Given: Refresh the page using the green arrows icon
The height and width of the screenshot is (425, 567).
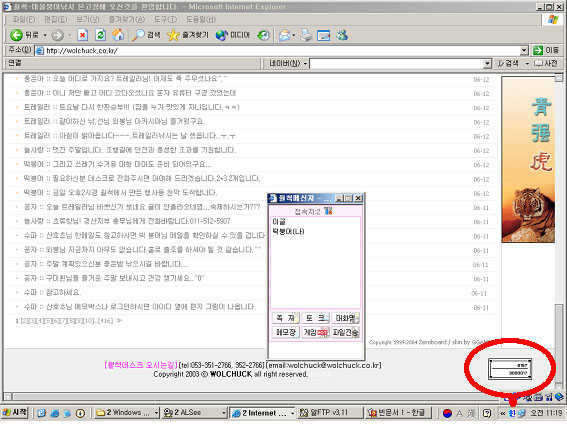Looking at the screenshot, I should pos(100,35).
